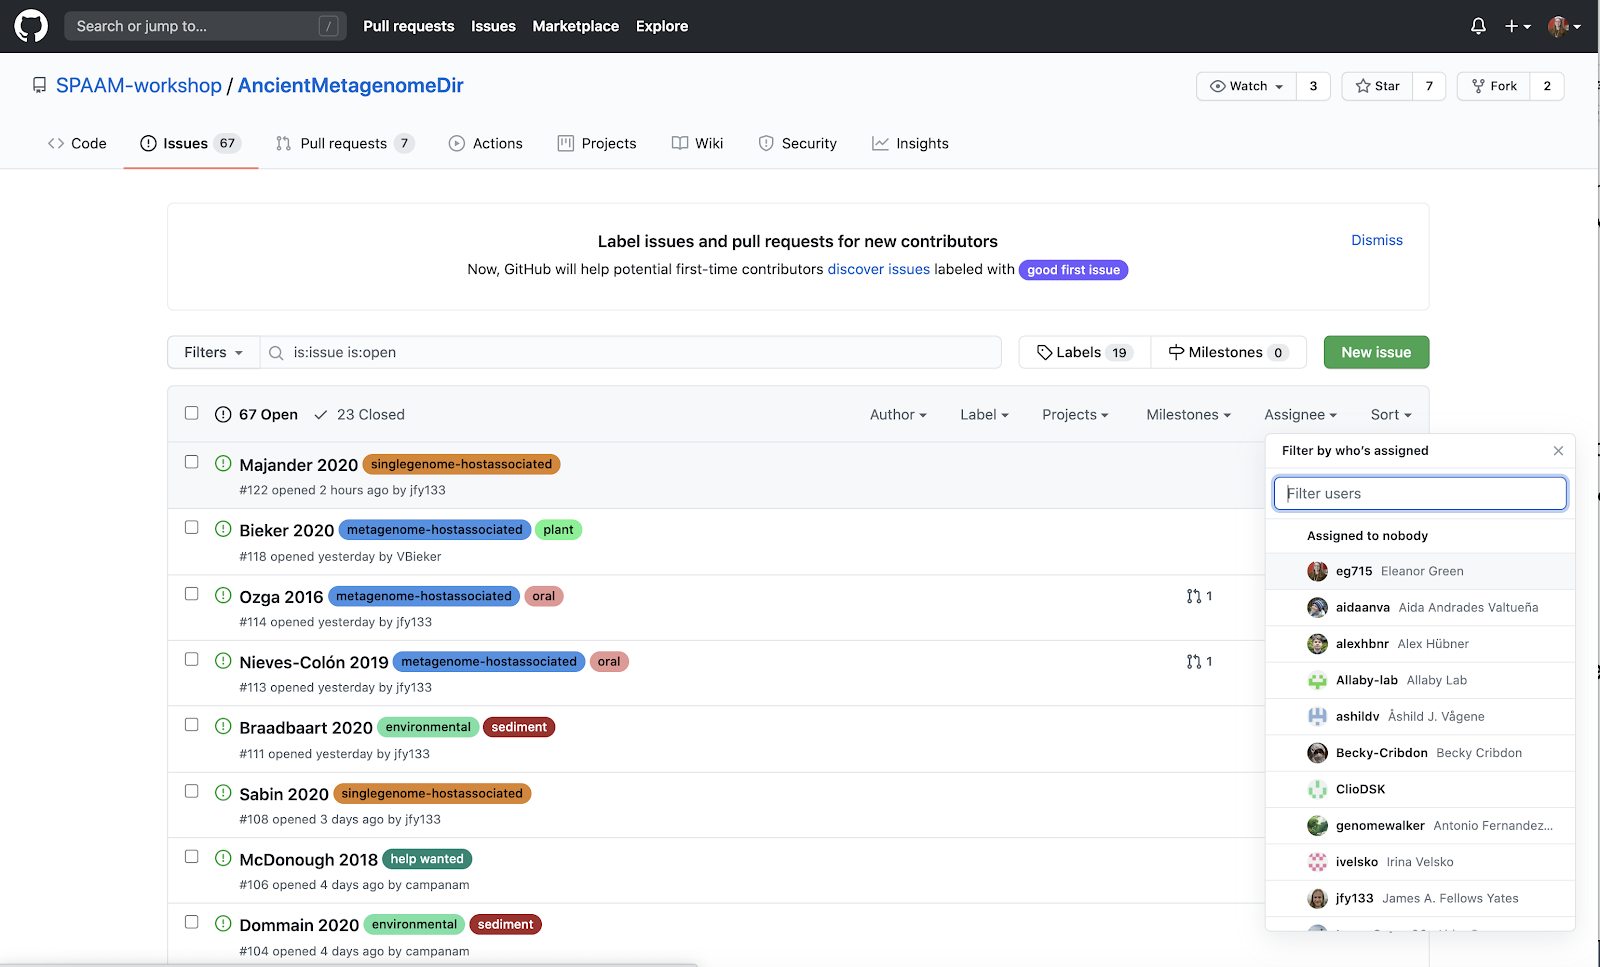Click ivelsko avatar in assignee list

[x=1318, y=862]
